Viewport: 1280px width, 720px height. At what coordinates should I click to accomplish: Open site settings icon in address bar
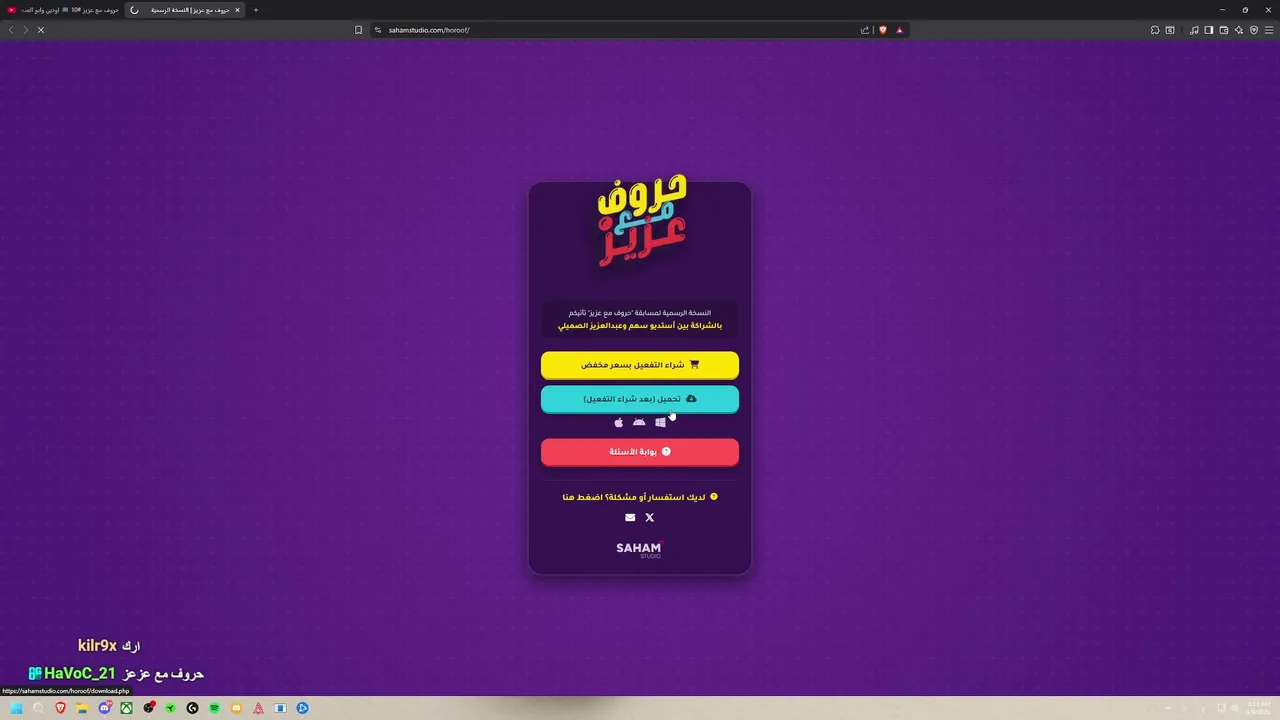point(378,30)
